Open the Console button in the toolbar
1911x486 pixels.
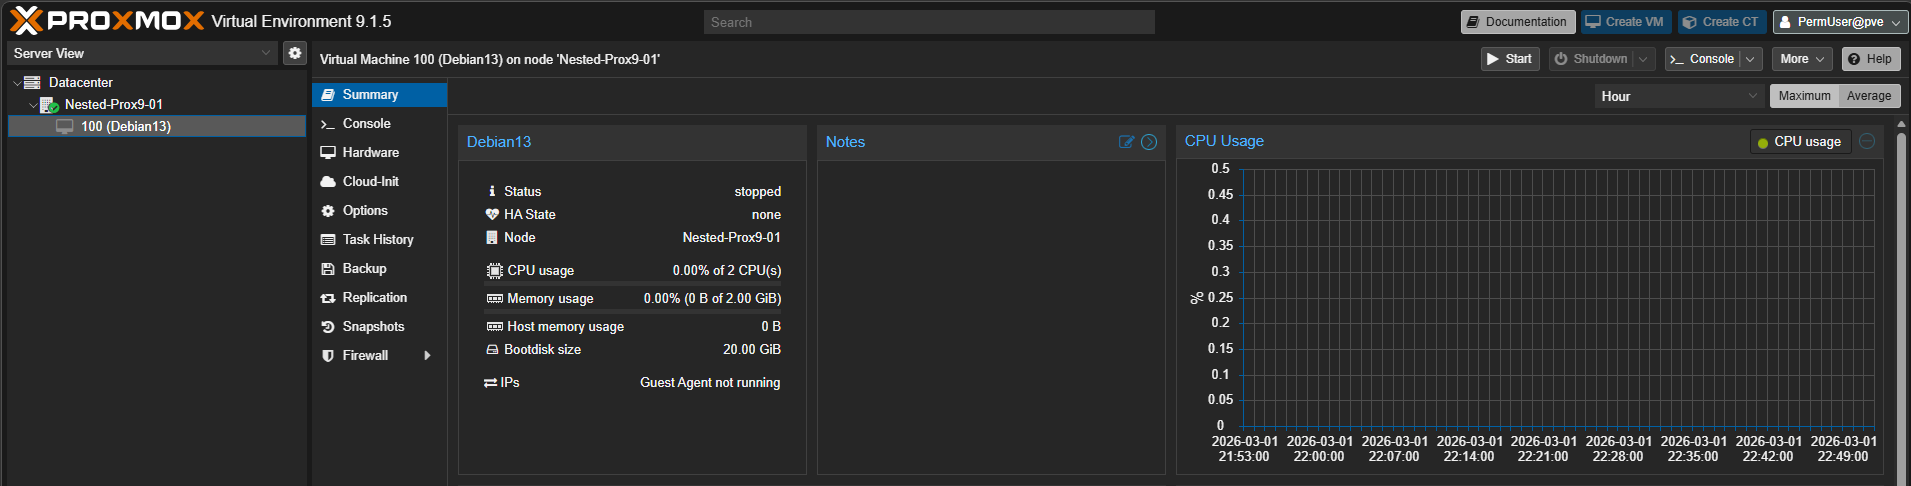coord(1703,59)
